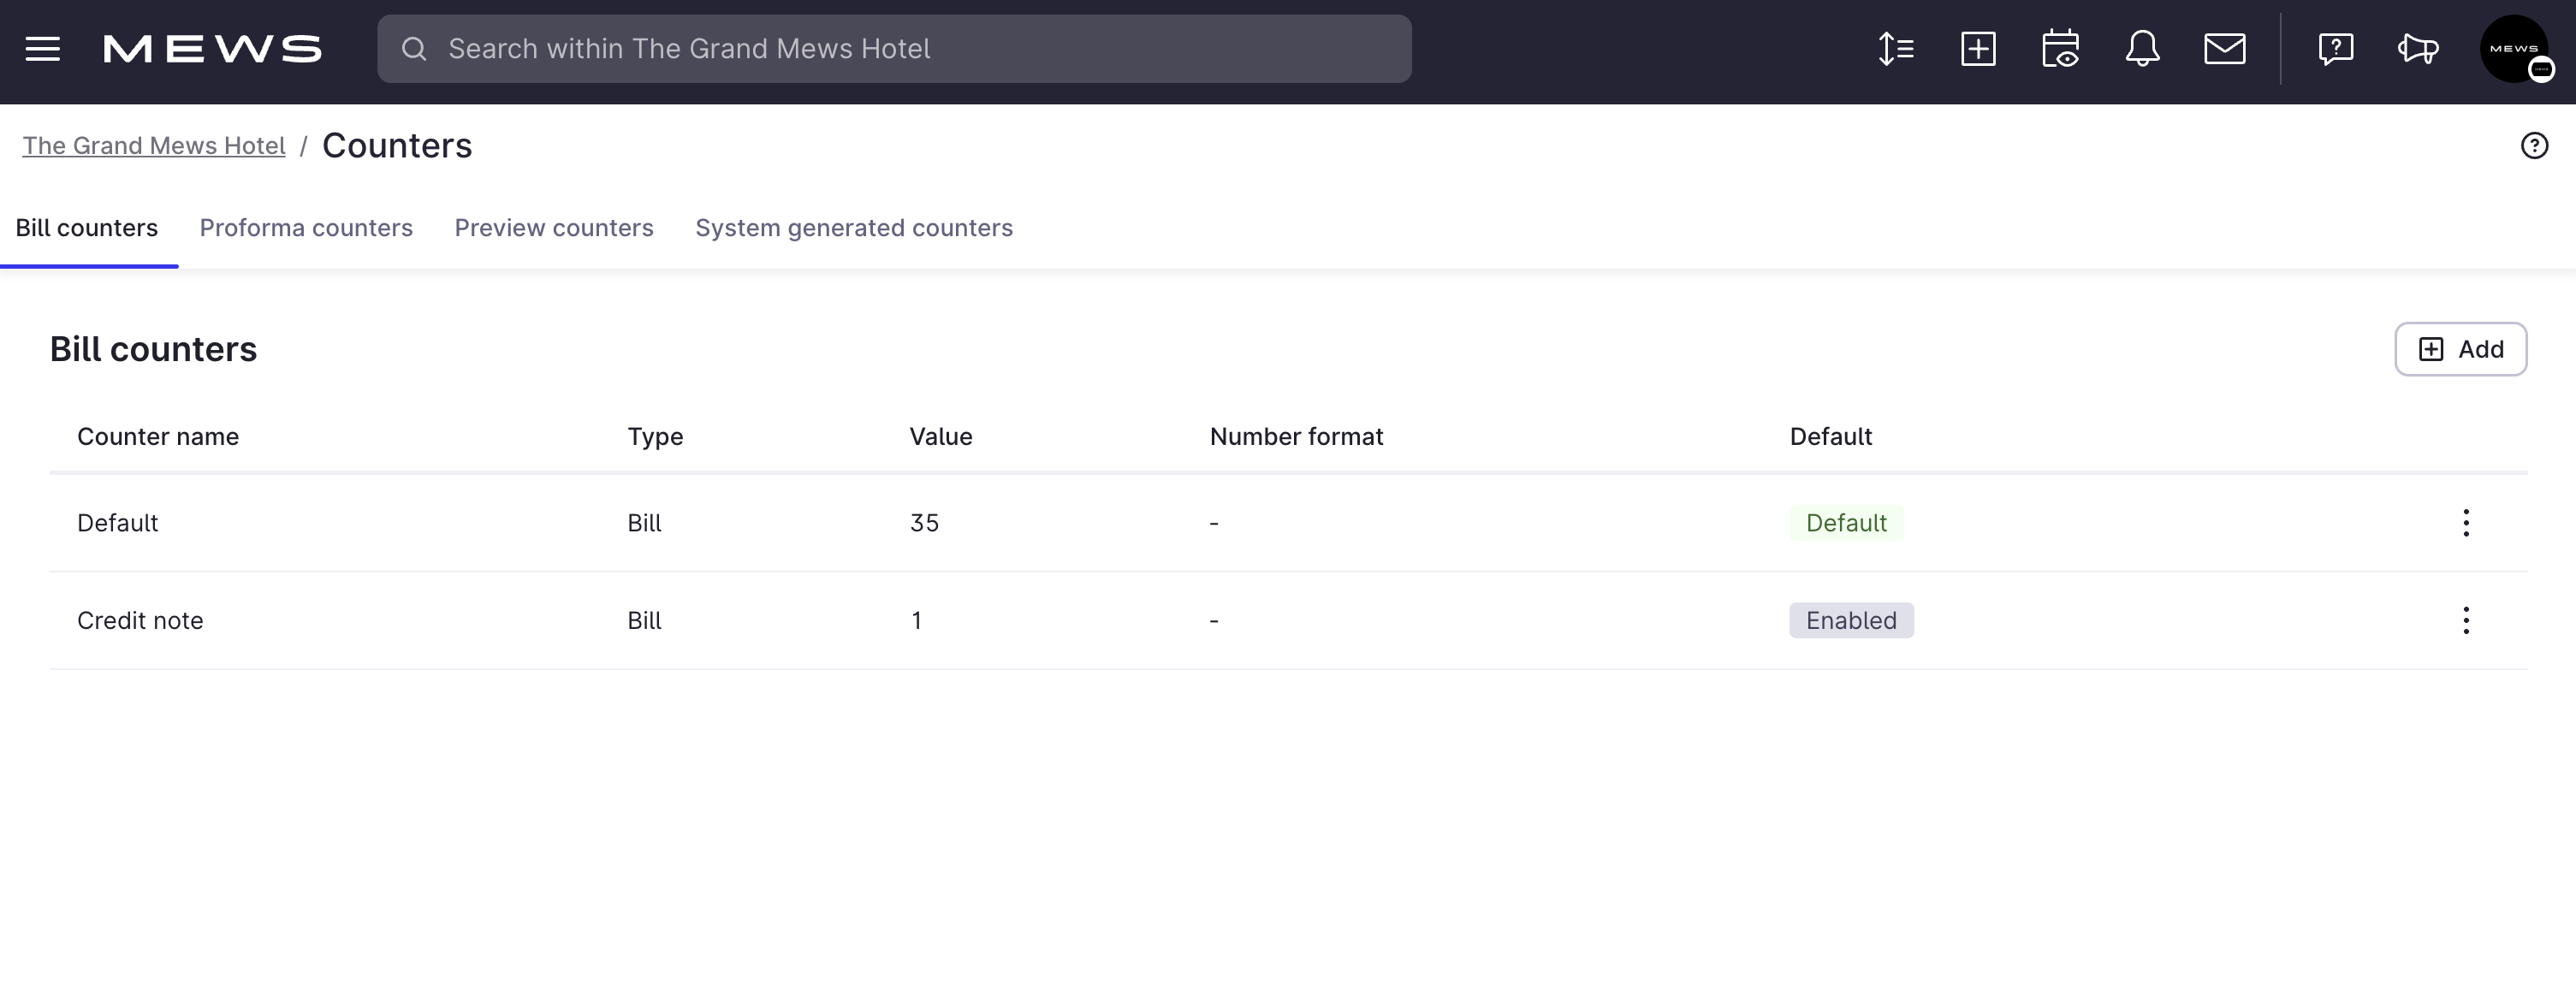
Task: Click the Add counter button
Action: pyautogui.click(x=2460, y=349)
